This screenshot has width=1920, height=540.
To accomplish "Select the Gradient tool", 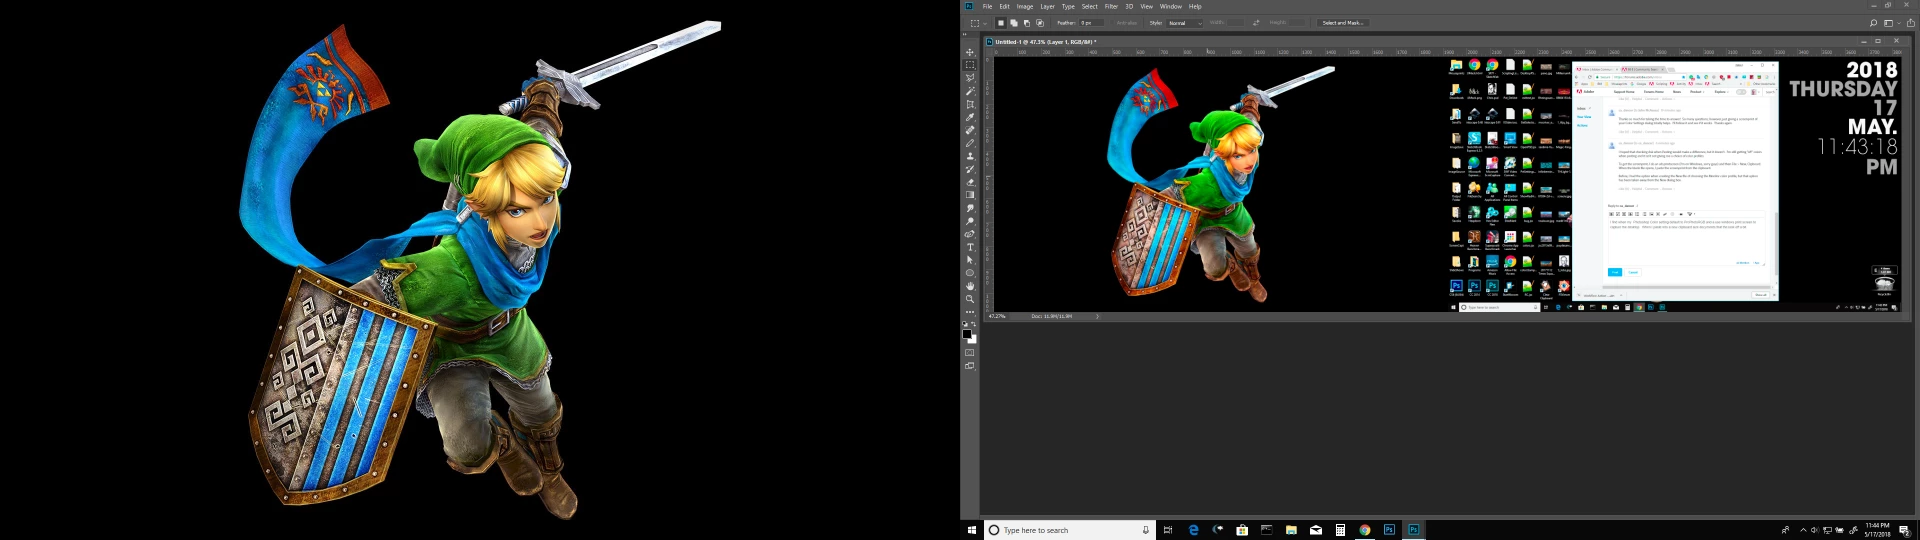I will pyautogui.click(x=970, y=195).
